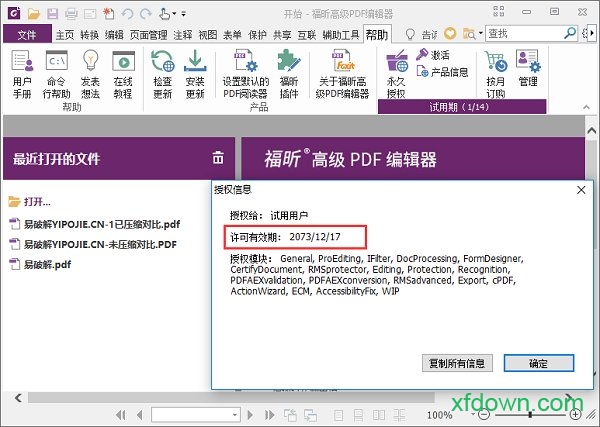Click the undo arrow in title bar
The image size is (600, 427).
click(x=127, y=14)
